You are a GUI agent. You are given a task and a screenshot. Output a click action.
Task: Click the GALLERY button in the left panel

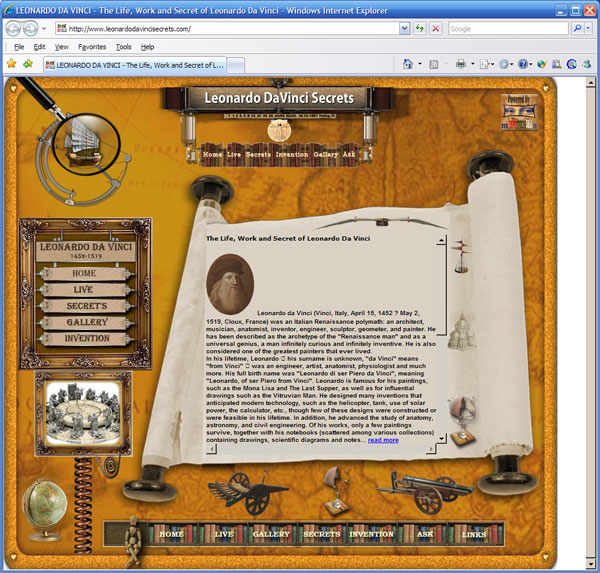tap(87, 323)
